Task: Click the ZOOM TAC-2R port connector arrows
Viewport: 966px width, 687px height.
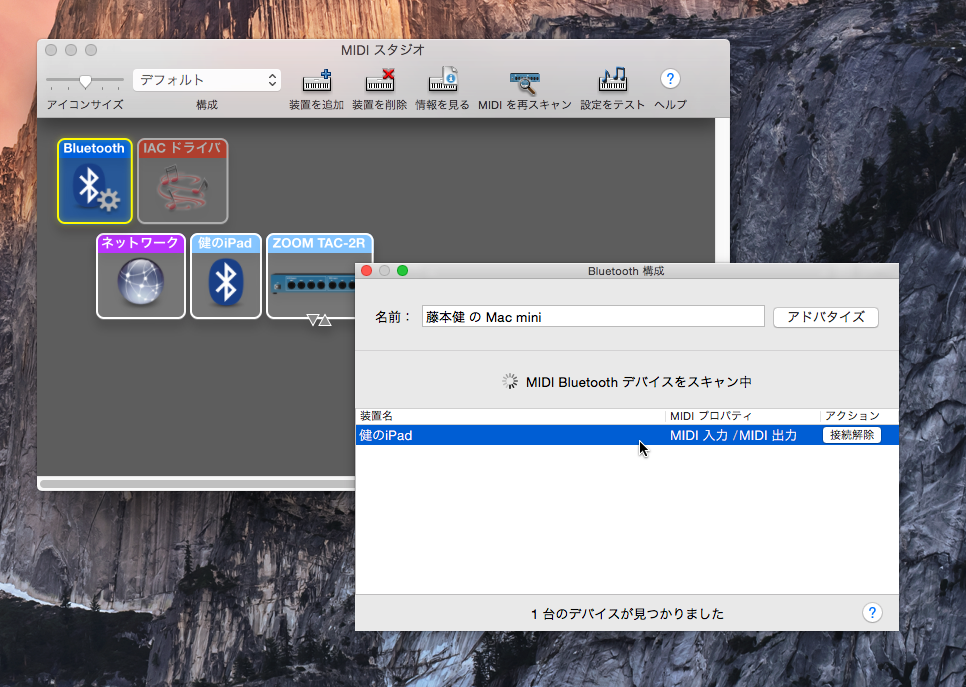Action: click(319, 320)
